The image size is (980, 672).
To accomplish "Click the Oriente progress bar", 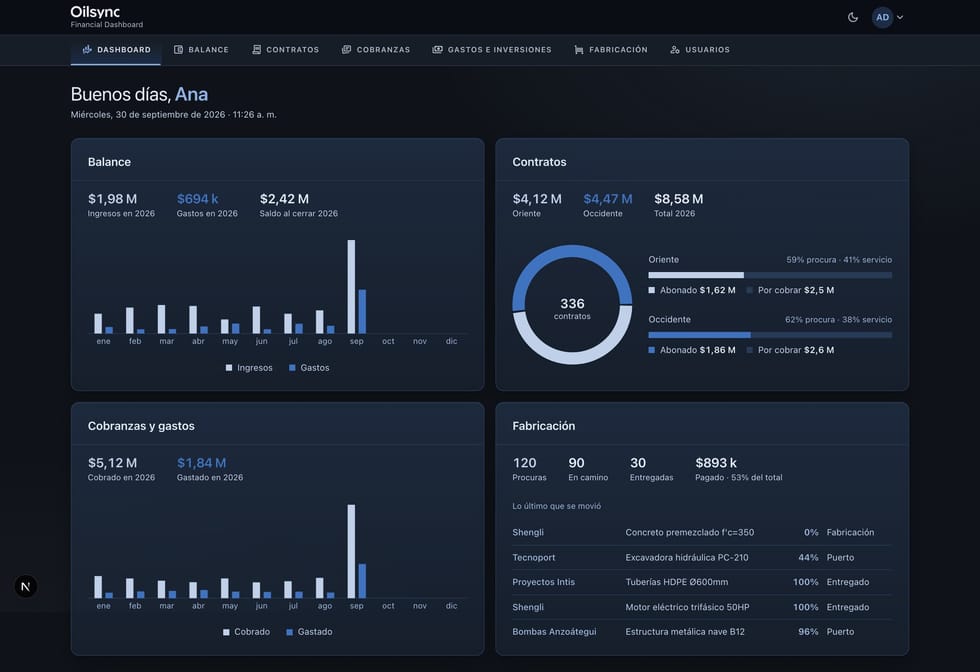I will (770, 275).
